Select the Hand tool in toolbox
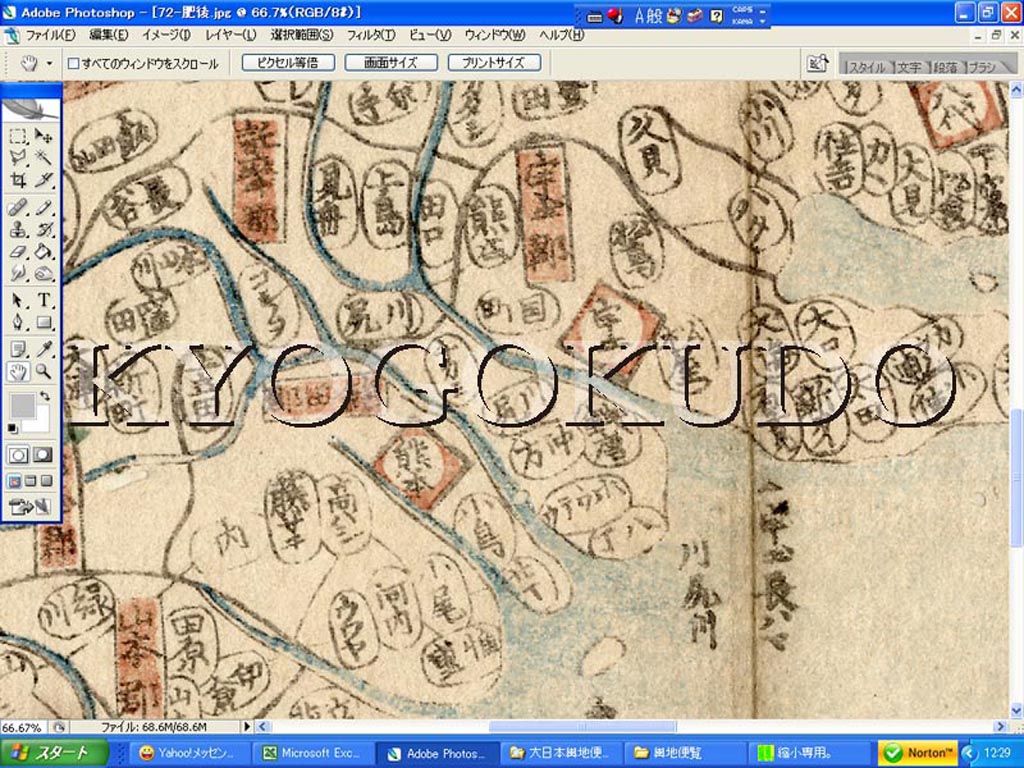Image resolution: width=1024 pixels, height=768 pixels. click(x=18, y=372)
